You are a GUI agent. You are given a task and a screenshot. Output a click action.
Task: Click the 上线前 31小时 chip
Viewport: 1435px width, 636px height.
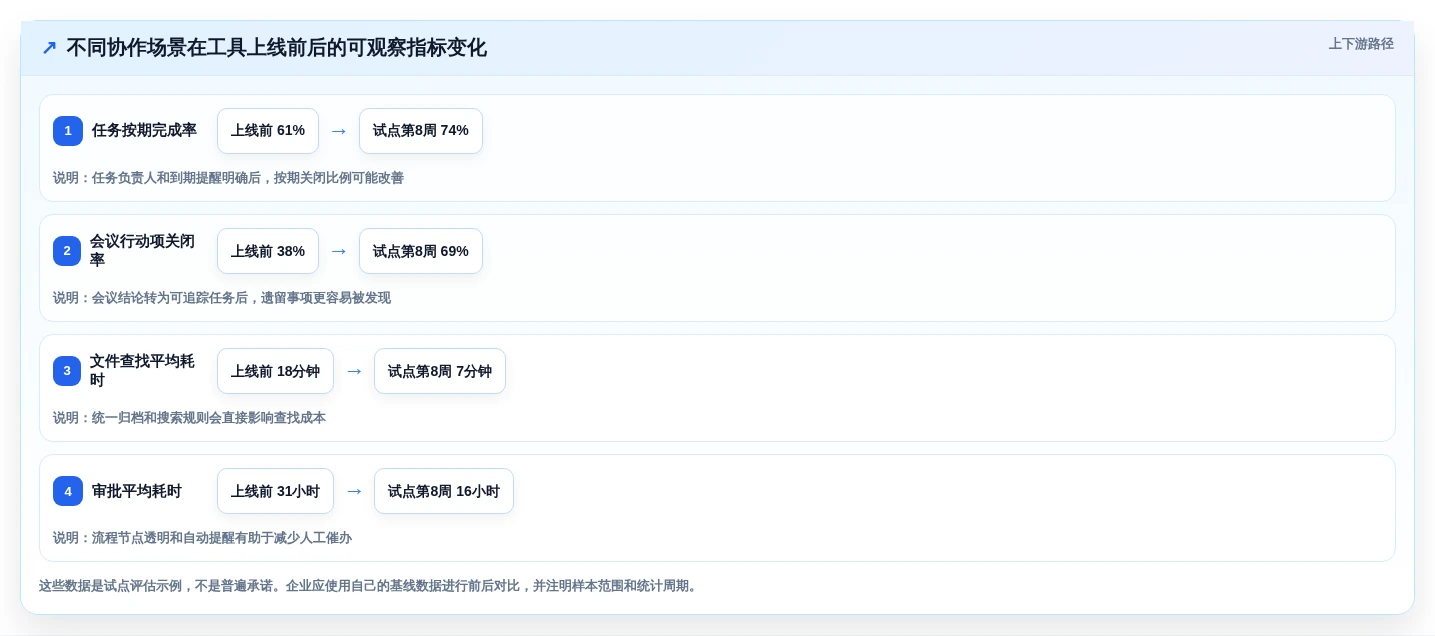coord(275,491)
